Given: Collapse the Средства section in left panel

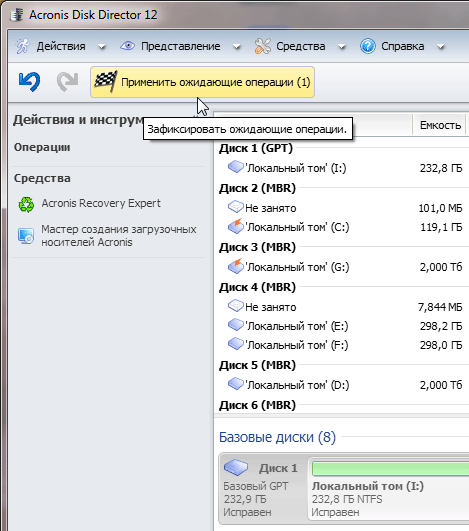Looking at the screenshot, I should point(42,178).
